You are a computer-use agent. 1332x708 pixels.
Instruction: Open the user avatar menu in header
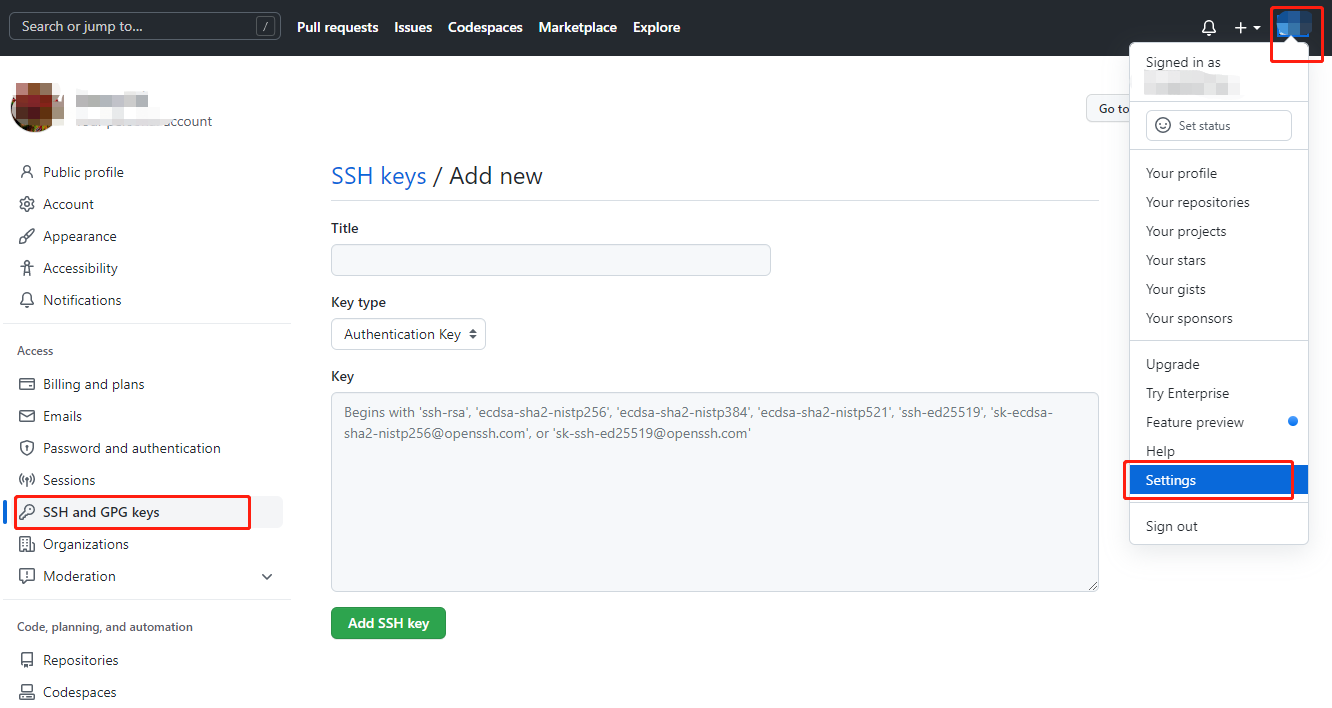coord(1294,25)
